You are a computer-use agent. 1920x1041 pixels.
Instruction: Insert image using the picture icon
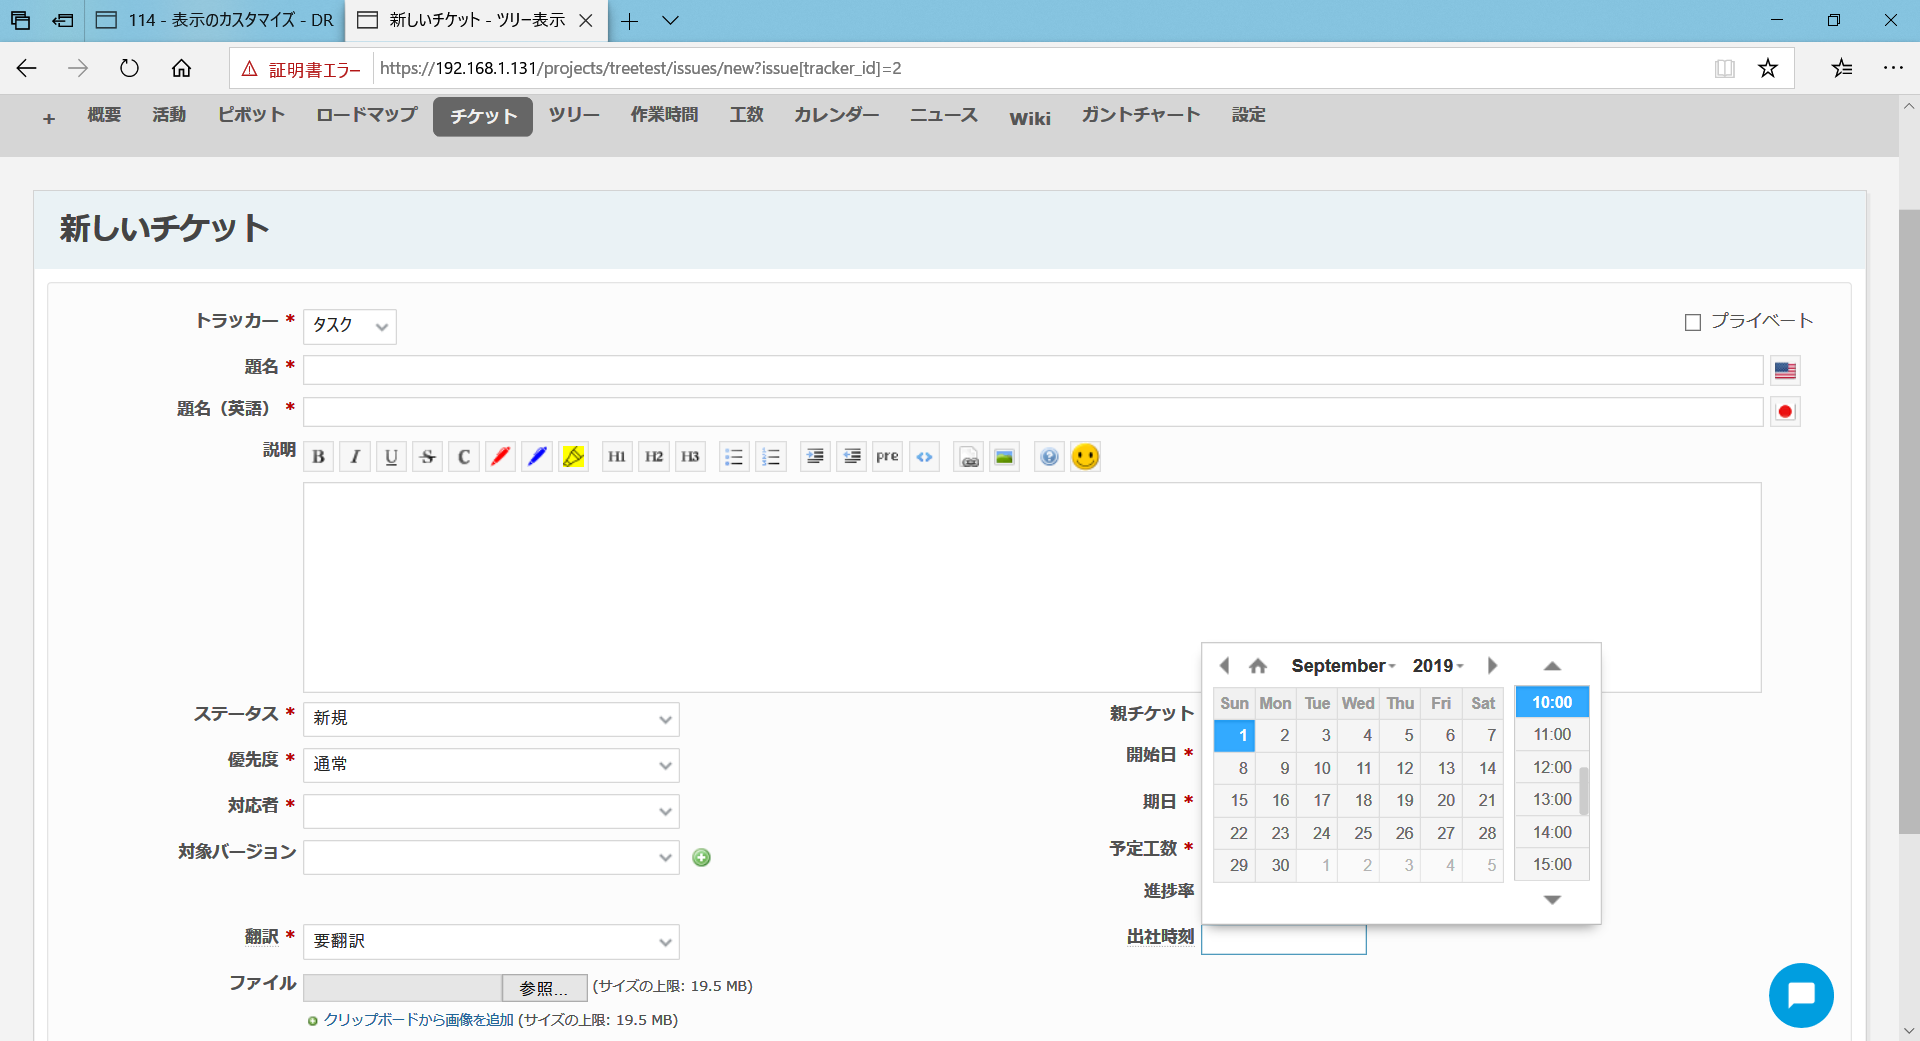coord(1004,457)
